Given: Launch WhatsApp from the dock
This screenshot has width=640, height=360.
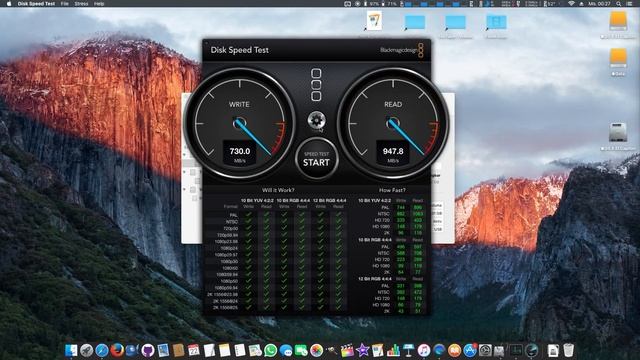Looking at the screenshot, I should (271, 350).
